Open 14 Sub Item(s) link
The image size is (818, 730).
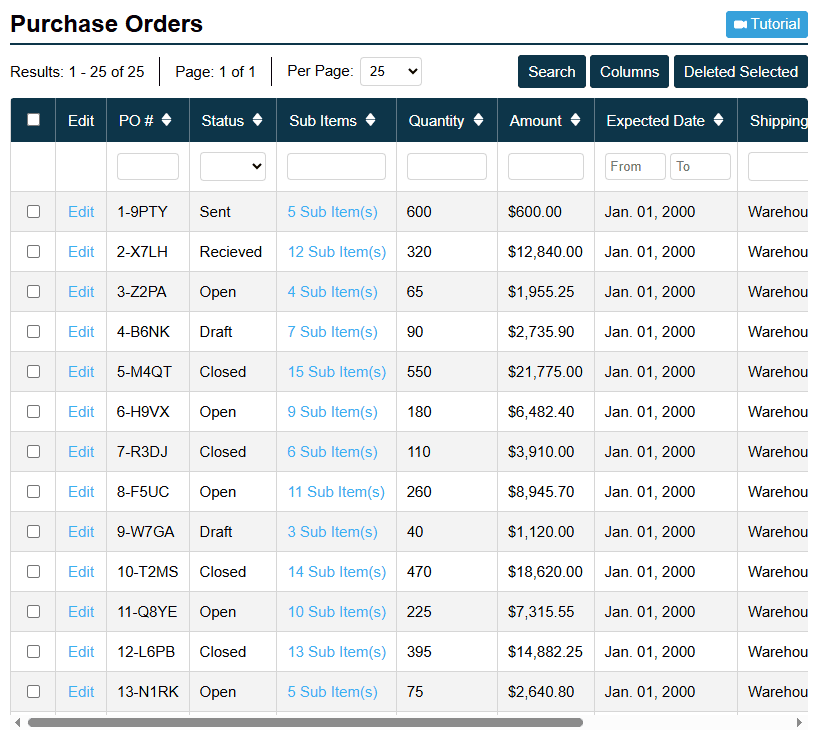click(x=337, y=572)
